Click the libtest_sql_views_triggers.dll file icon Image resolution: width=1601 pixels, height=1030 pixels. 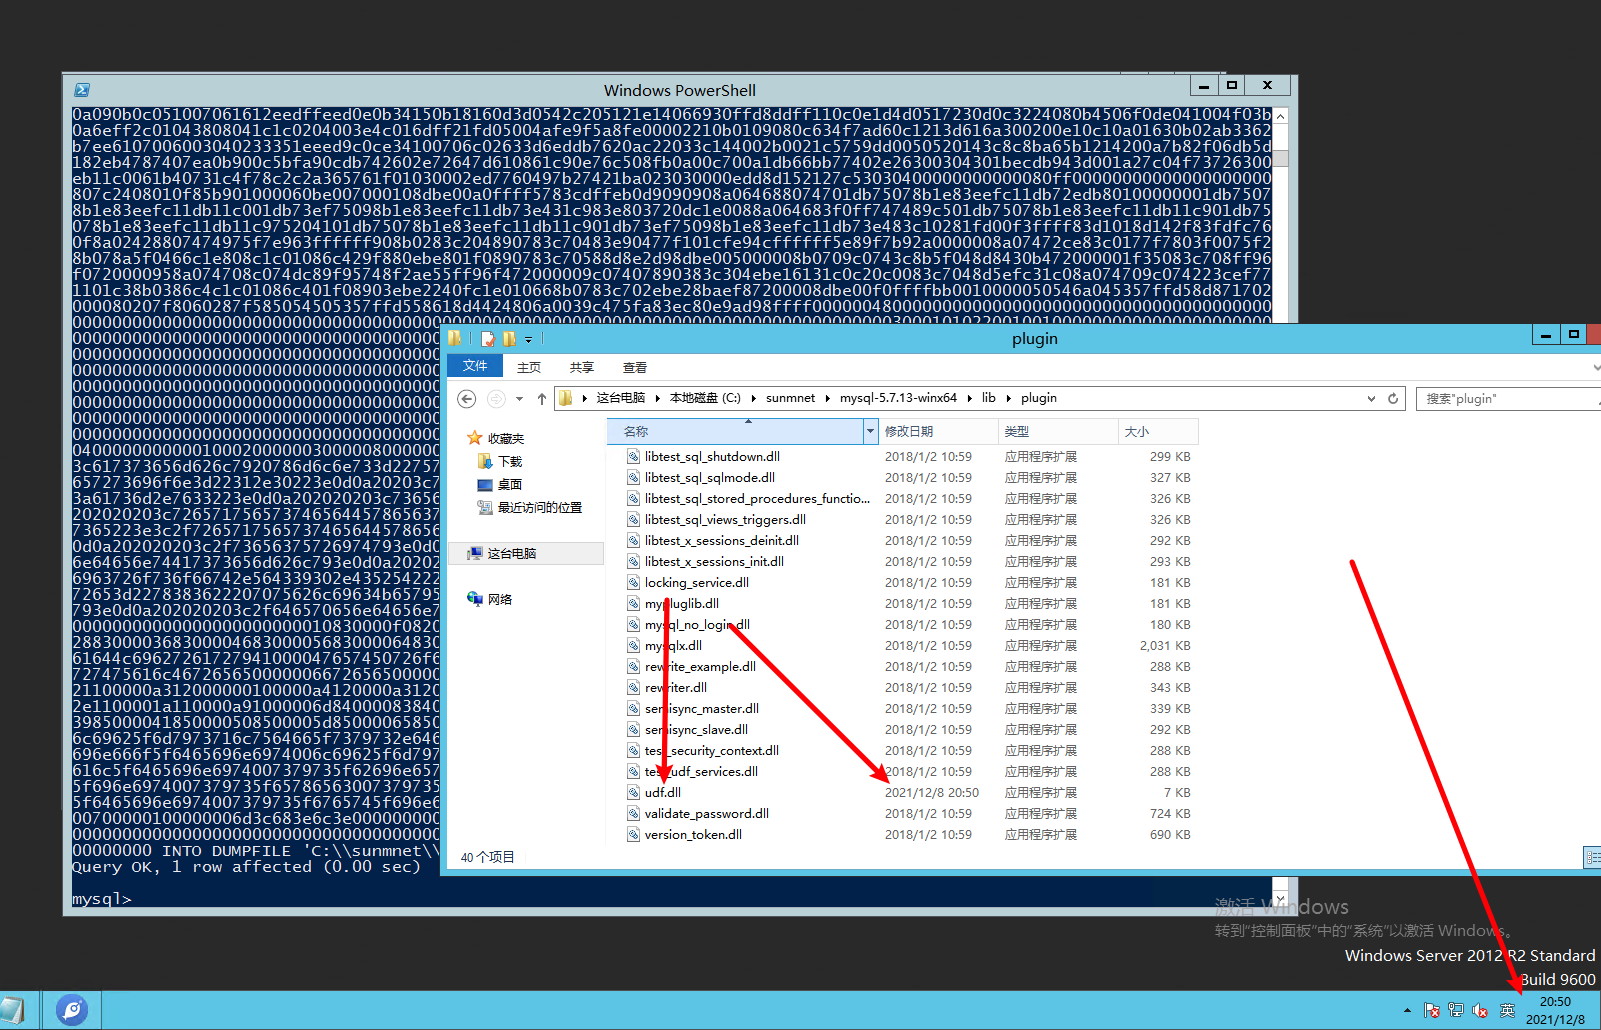(x=633, y=519)
